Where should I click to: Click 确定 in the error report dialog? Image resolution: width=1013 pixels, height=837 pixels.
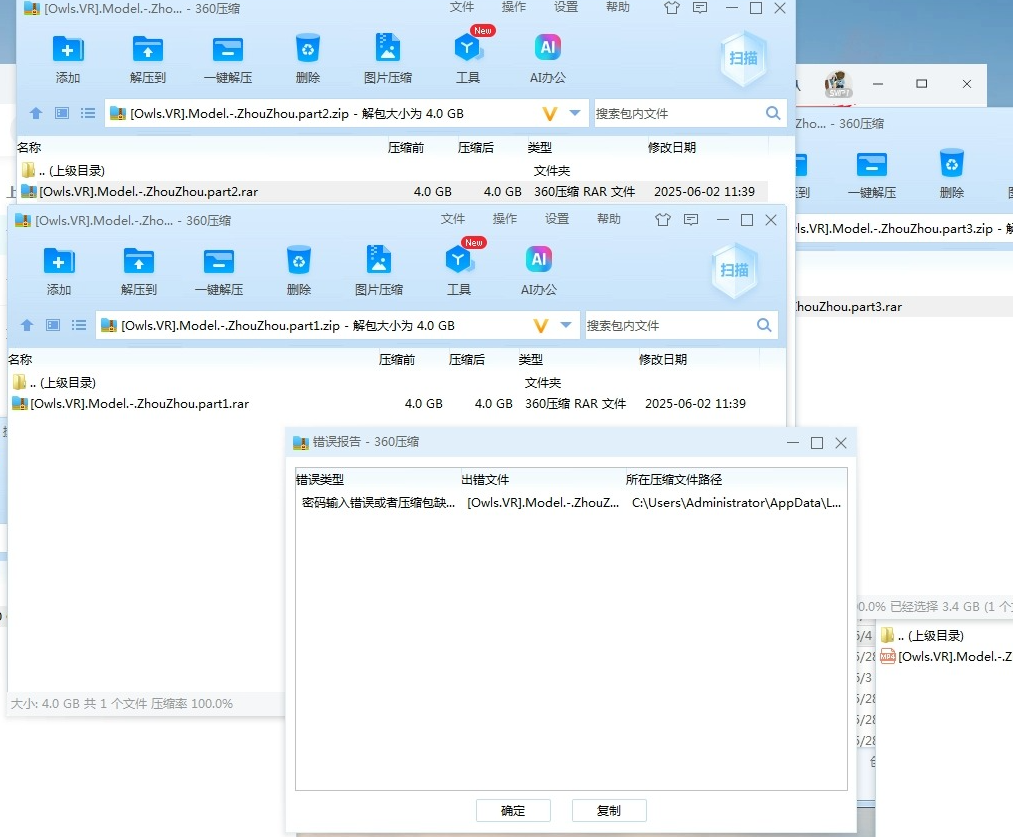pos(513,810)
